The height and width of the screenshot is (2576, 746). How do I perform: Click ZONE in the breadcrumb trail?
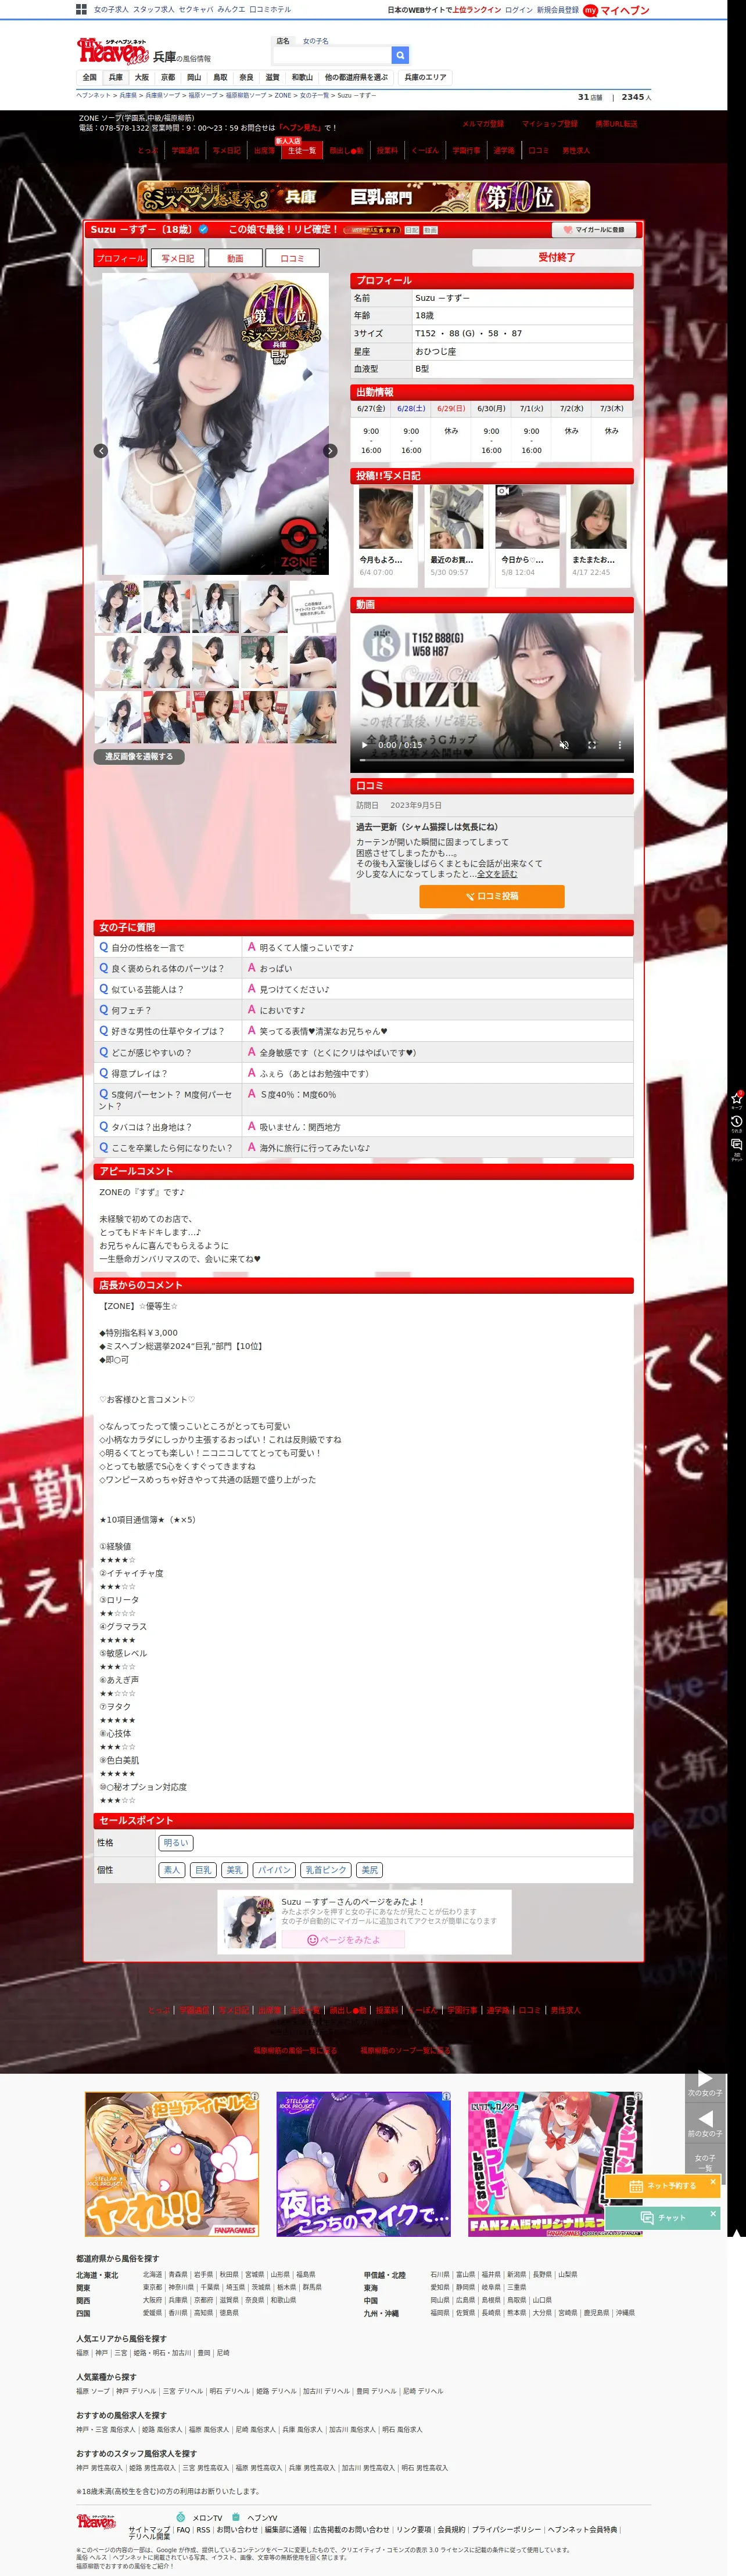coord(283,96)
